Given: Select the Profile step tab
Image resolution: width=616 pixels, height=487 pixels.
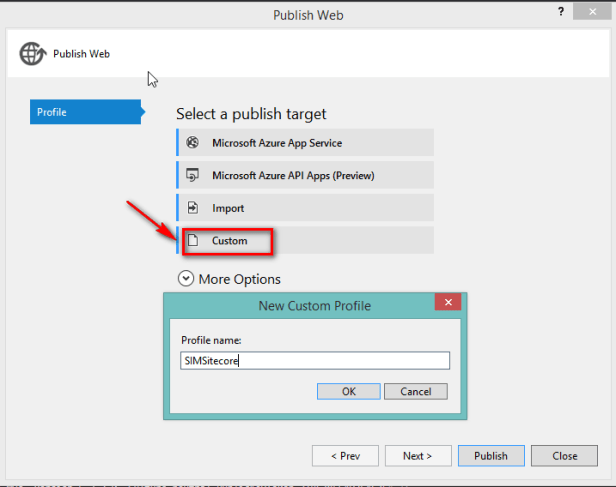Looking at the screenshot, I should 86,112.
